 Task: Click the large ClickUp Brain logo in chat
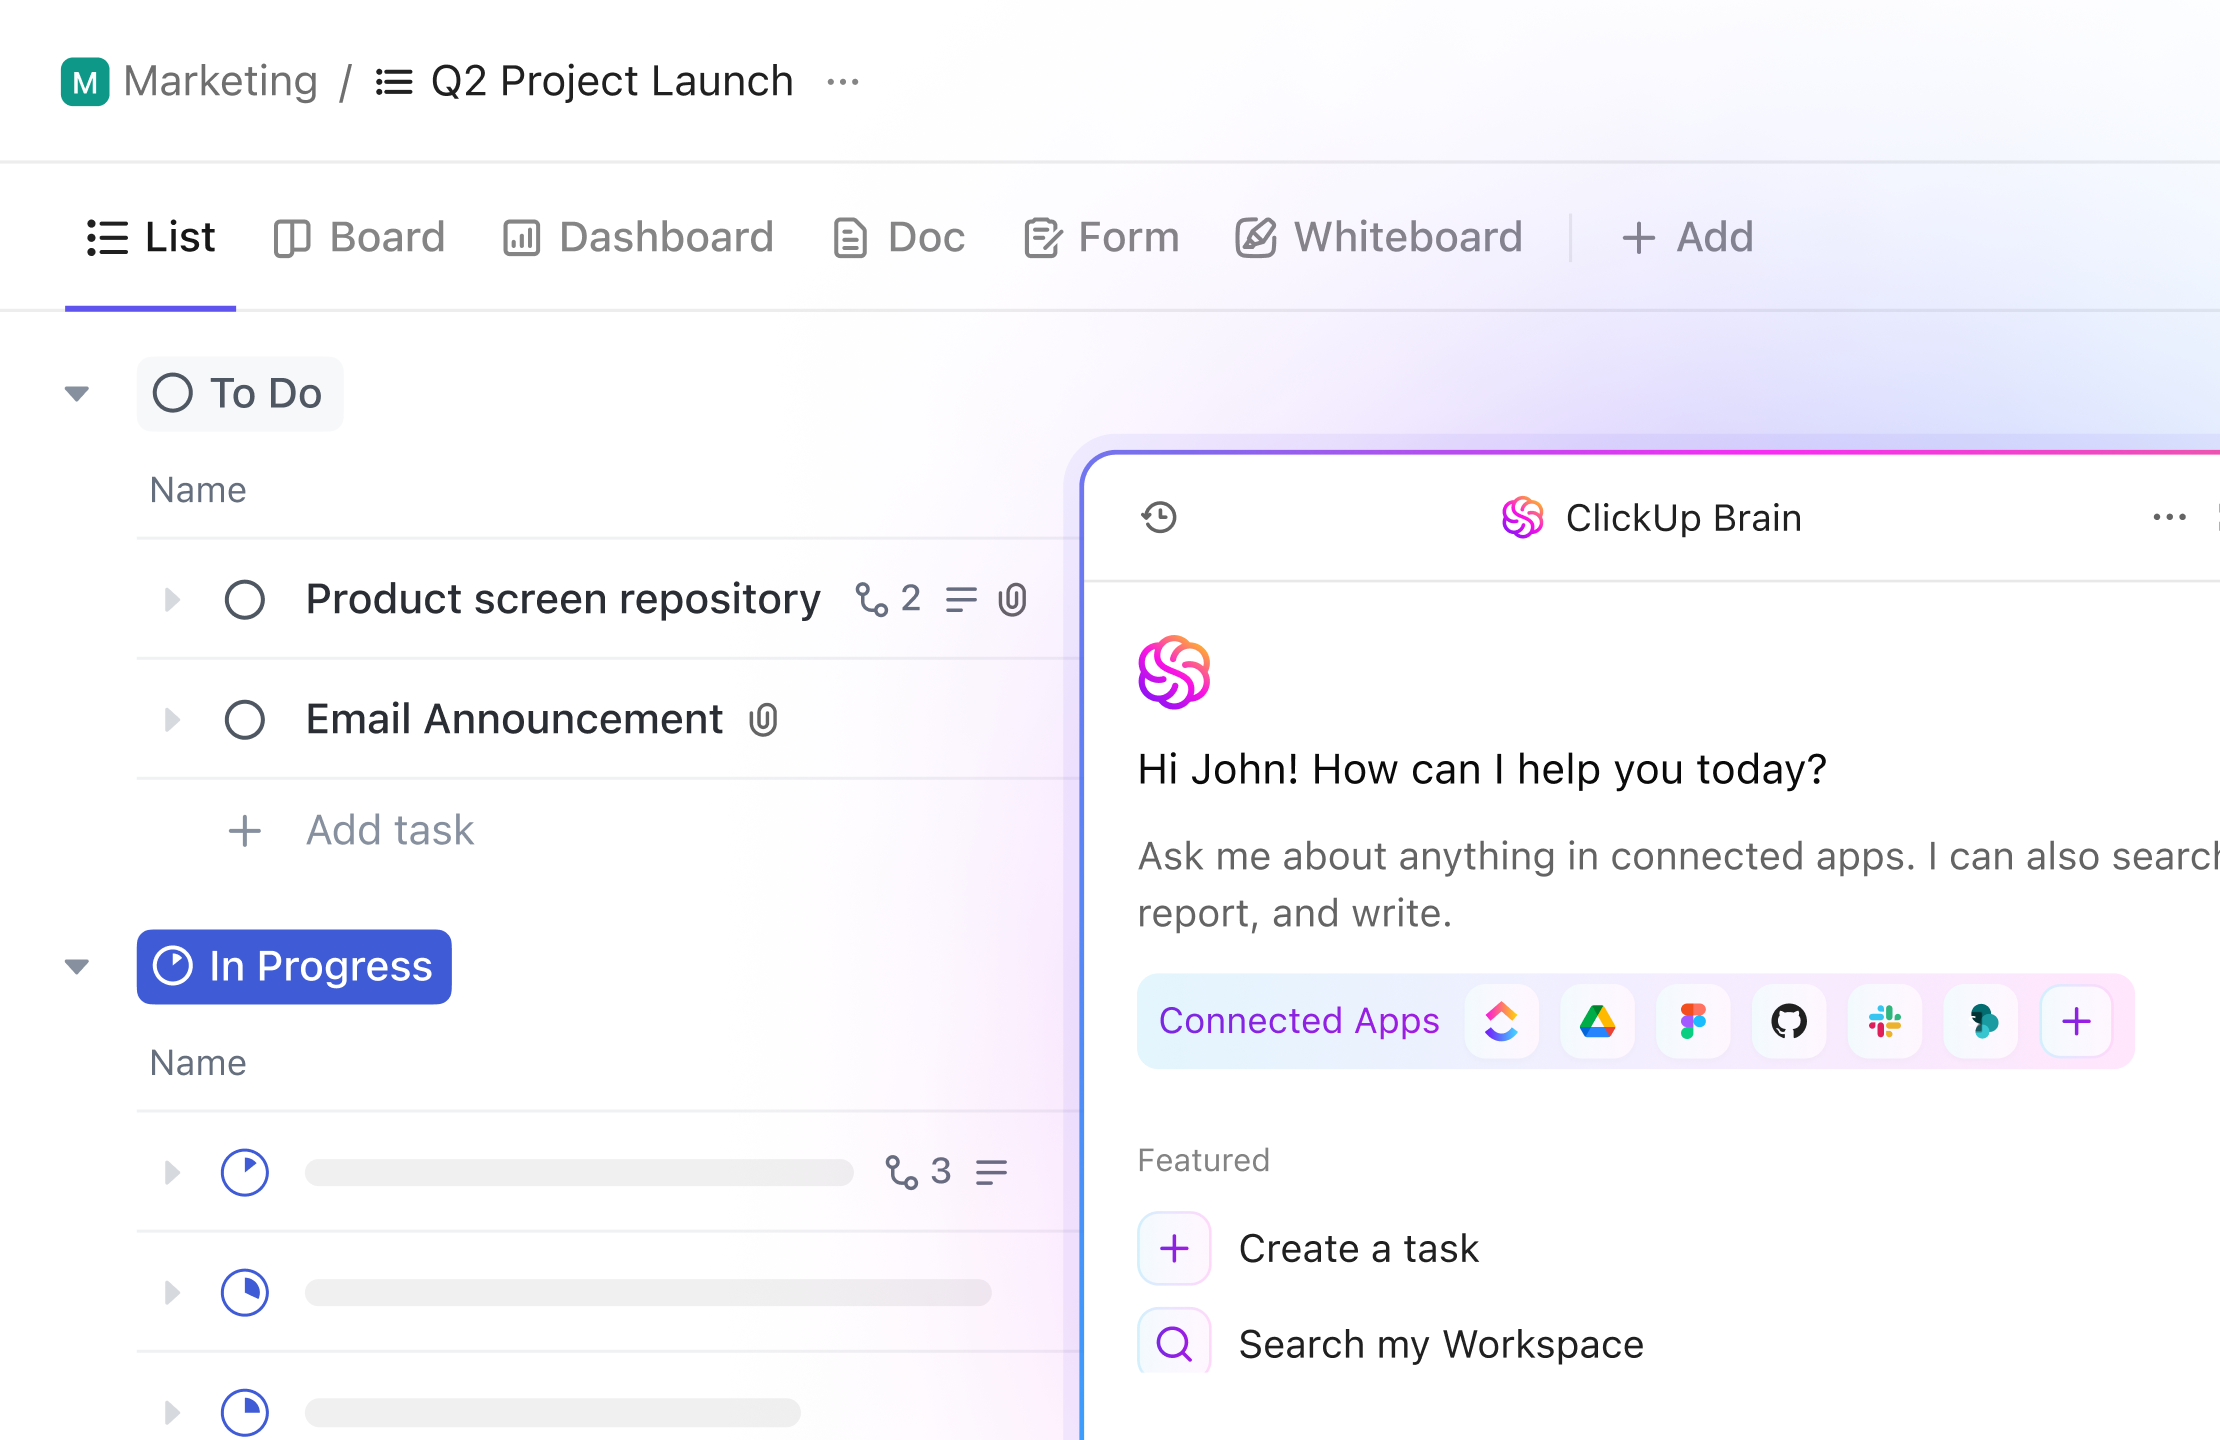tap(1174, 672)
